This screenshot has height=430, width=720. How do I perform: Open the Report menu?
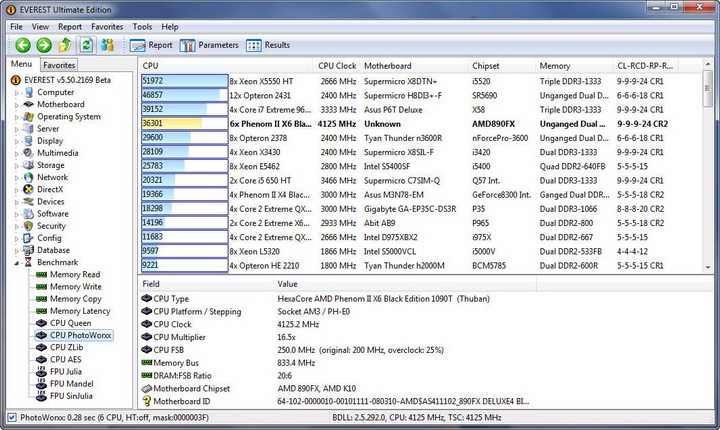click(70, 27)
